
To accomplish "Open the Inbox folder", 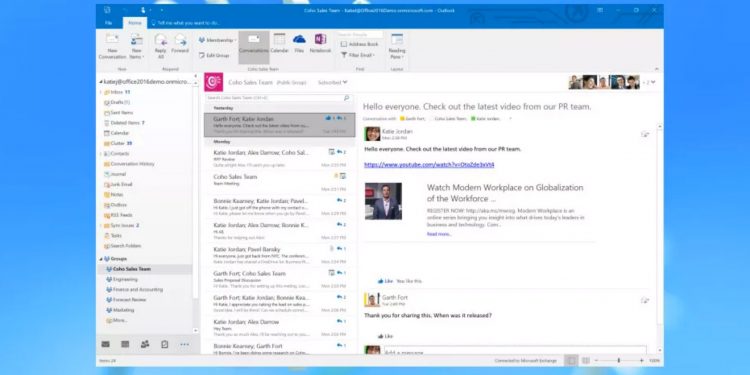I will (117, 92).
